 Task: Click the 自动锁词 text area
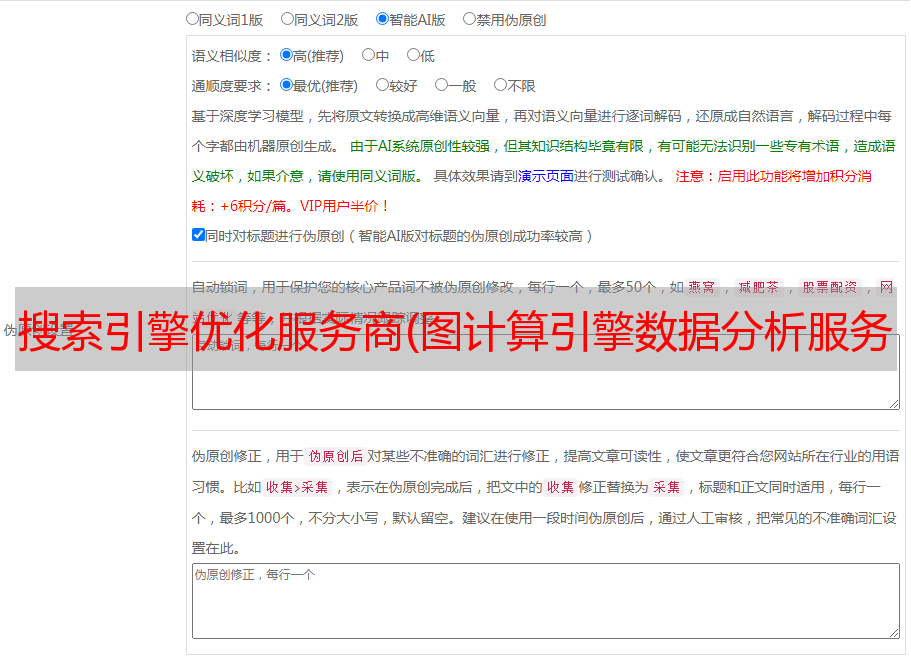546,372
